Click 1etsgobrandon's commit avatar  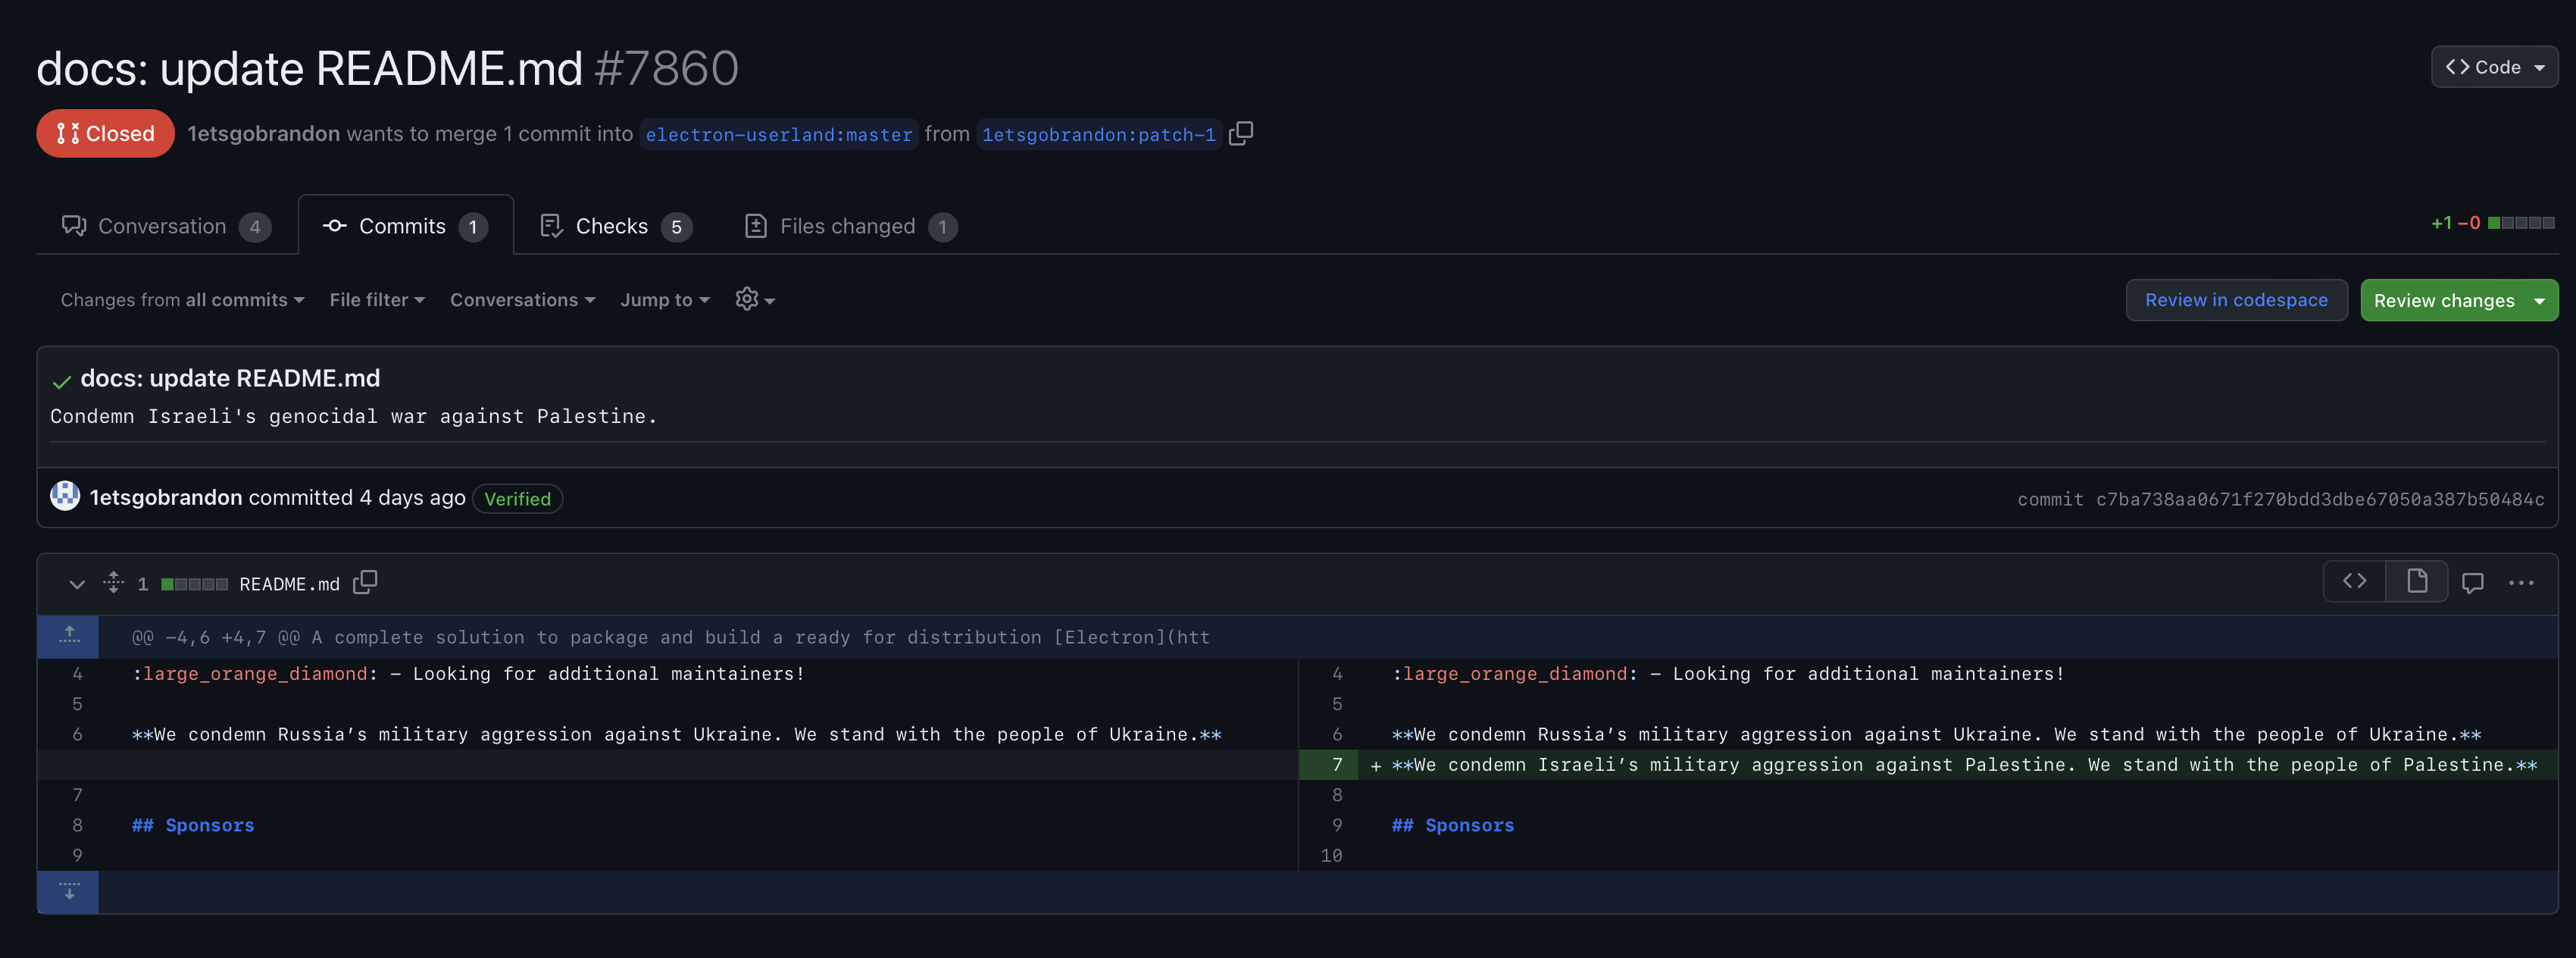[x=65, y=496]
